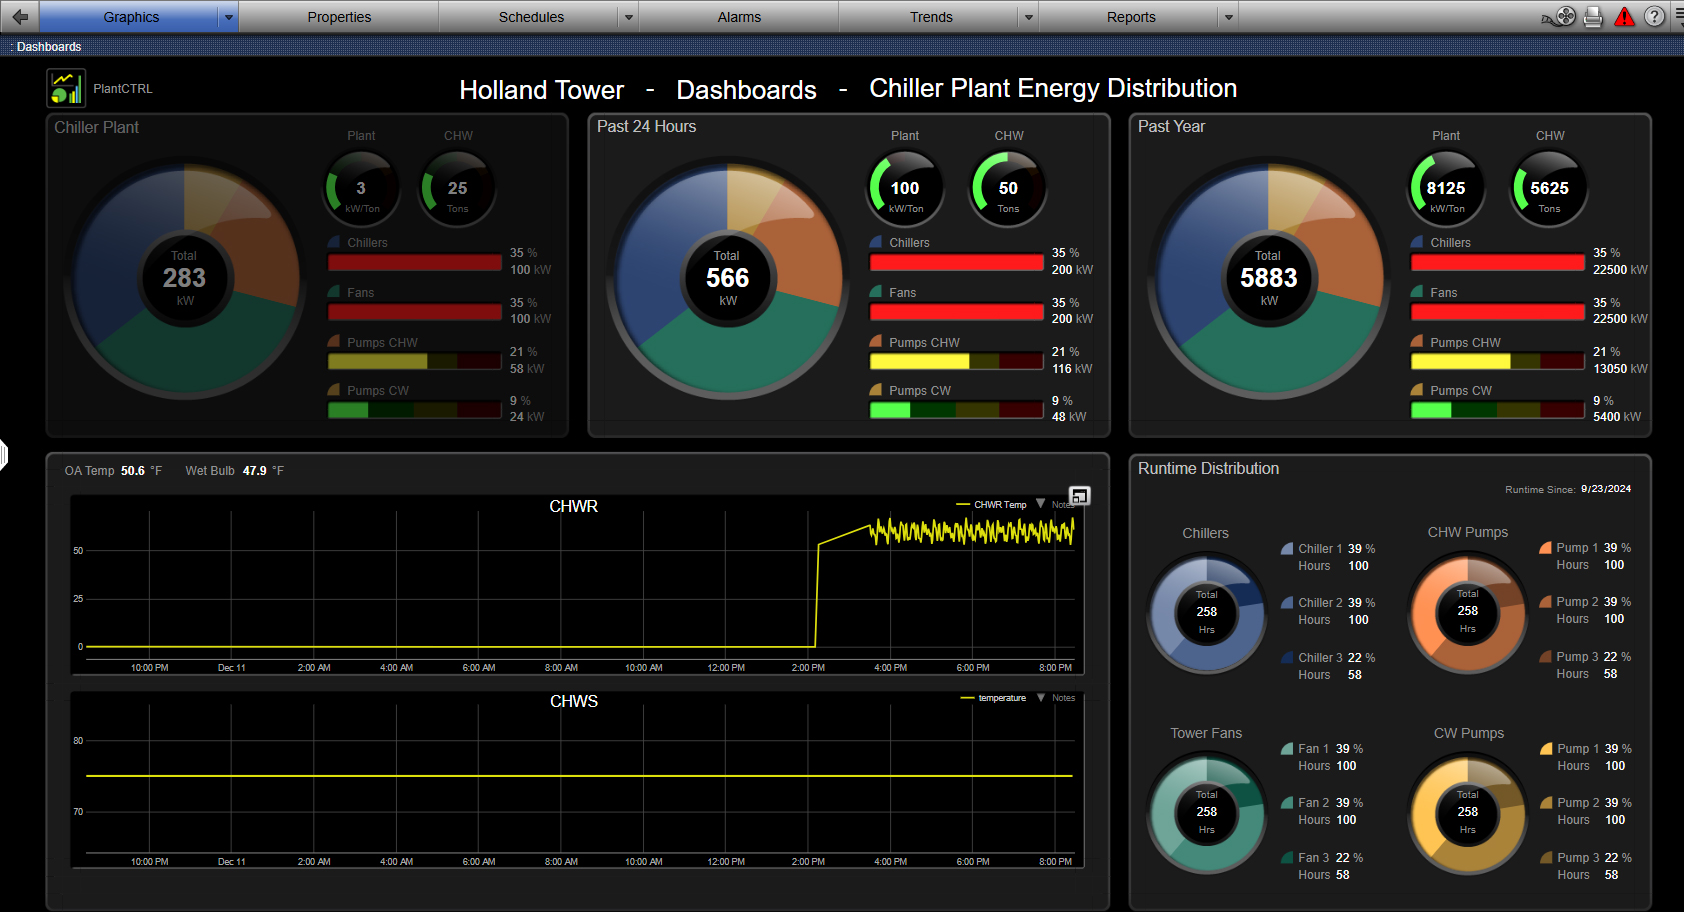This screenshot has height=912, width=1684.
Task: Toggle Notes on the CHWS chart
Action: (1063, 698)
